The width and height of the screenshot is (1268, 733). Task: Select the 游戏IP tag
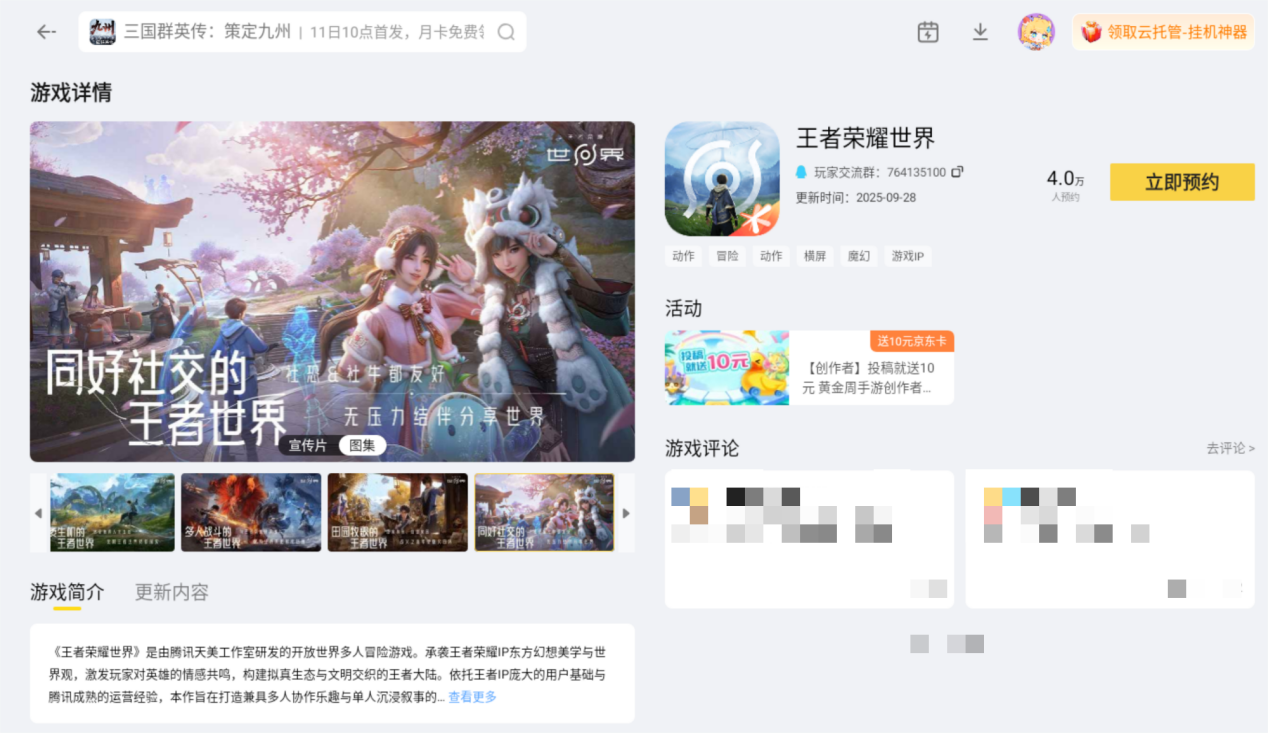point(907,256)
